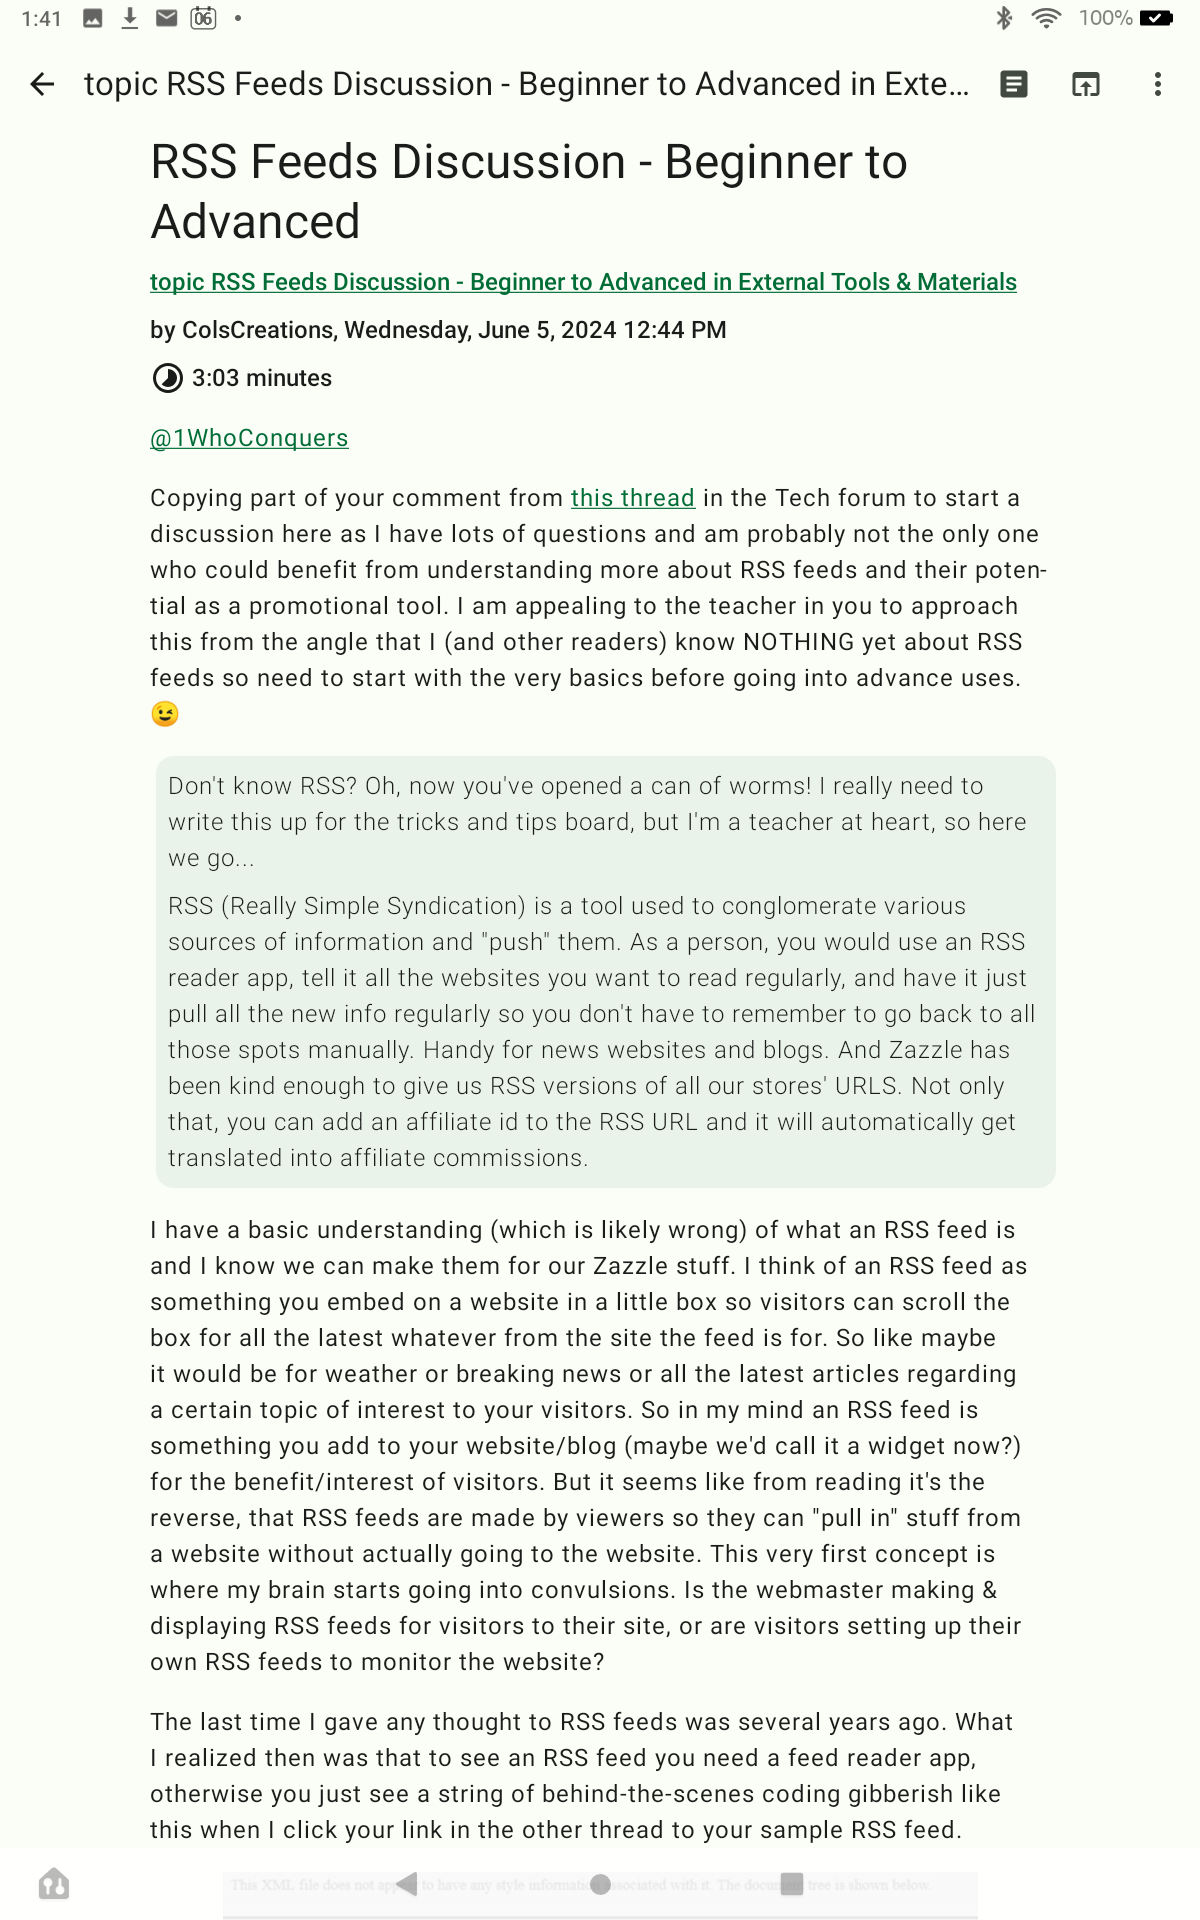Image resolution: width=1200 pixels, height=1920 pixels.
Task: Tap the Android home circle button
Action: (600, 1884)
